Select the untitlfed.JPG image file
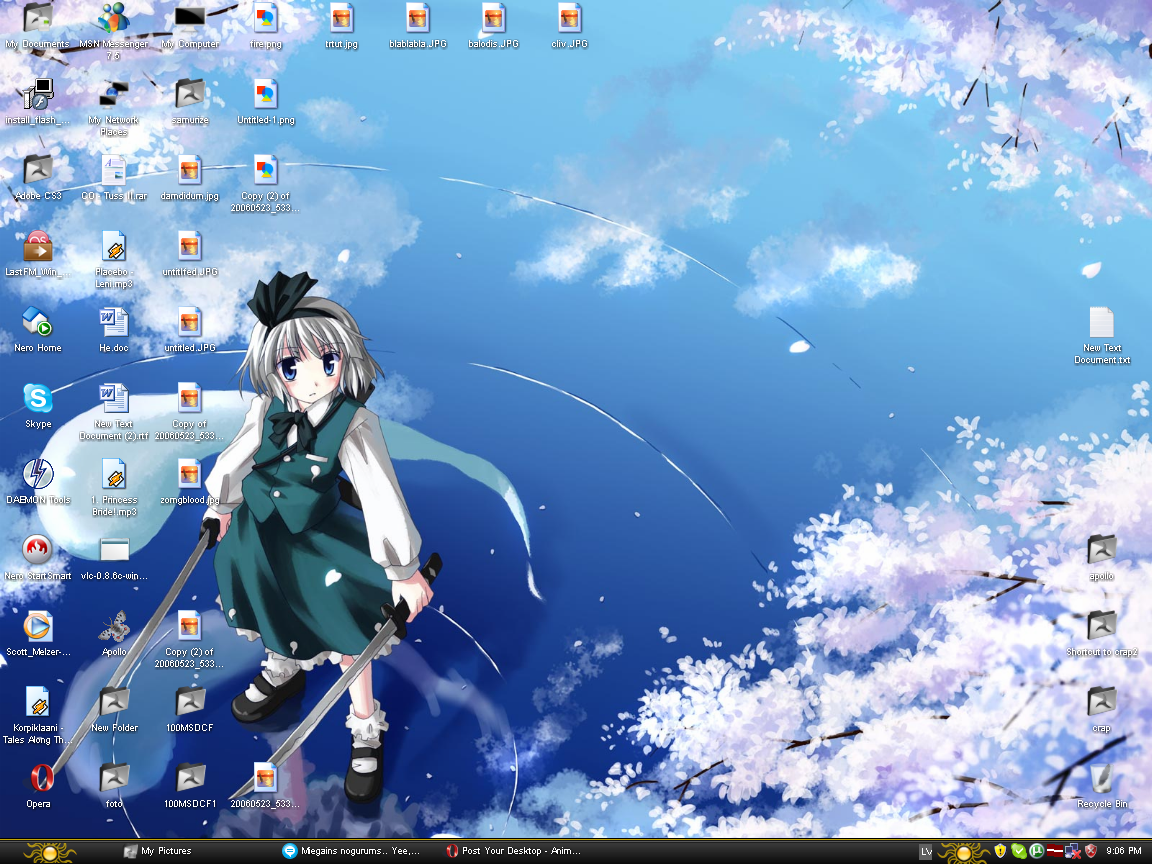Viewport: 1152px width, 864px height. pyautogui.click(x=190, y=253)
